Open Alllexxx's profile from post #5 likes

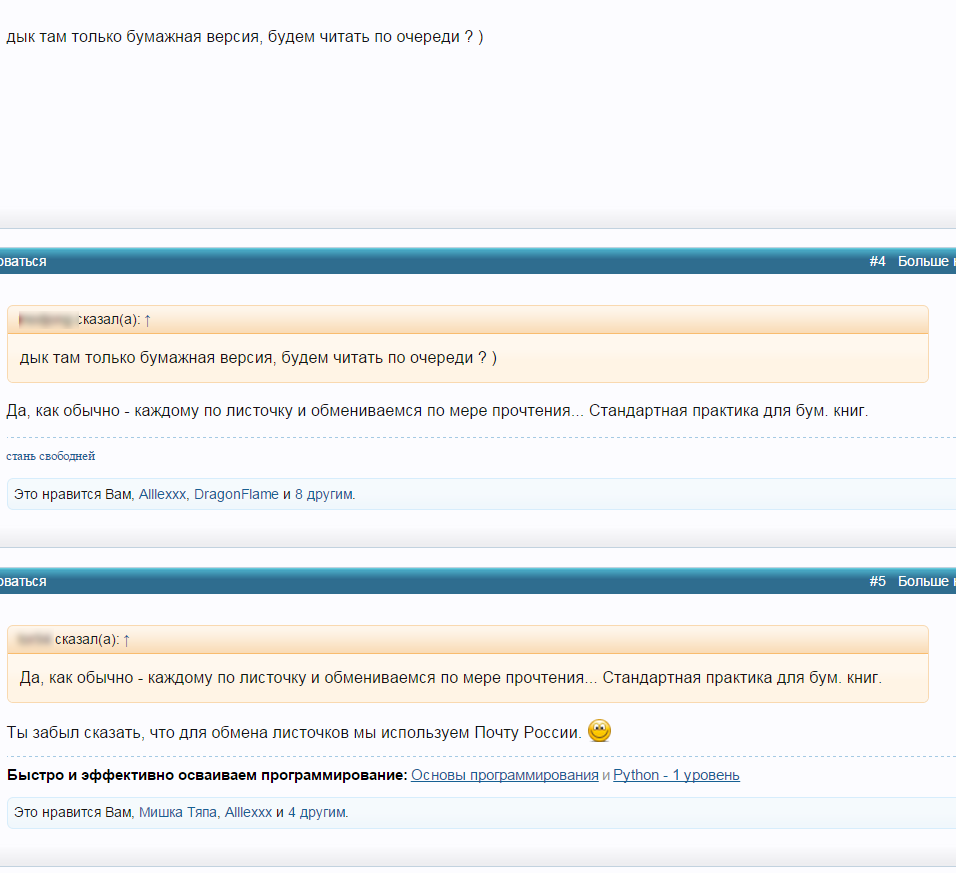click(248, 813)
